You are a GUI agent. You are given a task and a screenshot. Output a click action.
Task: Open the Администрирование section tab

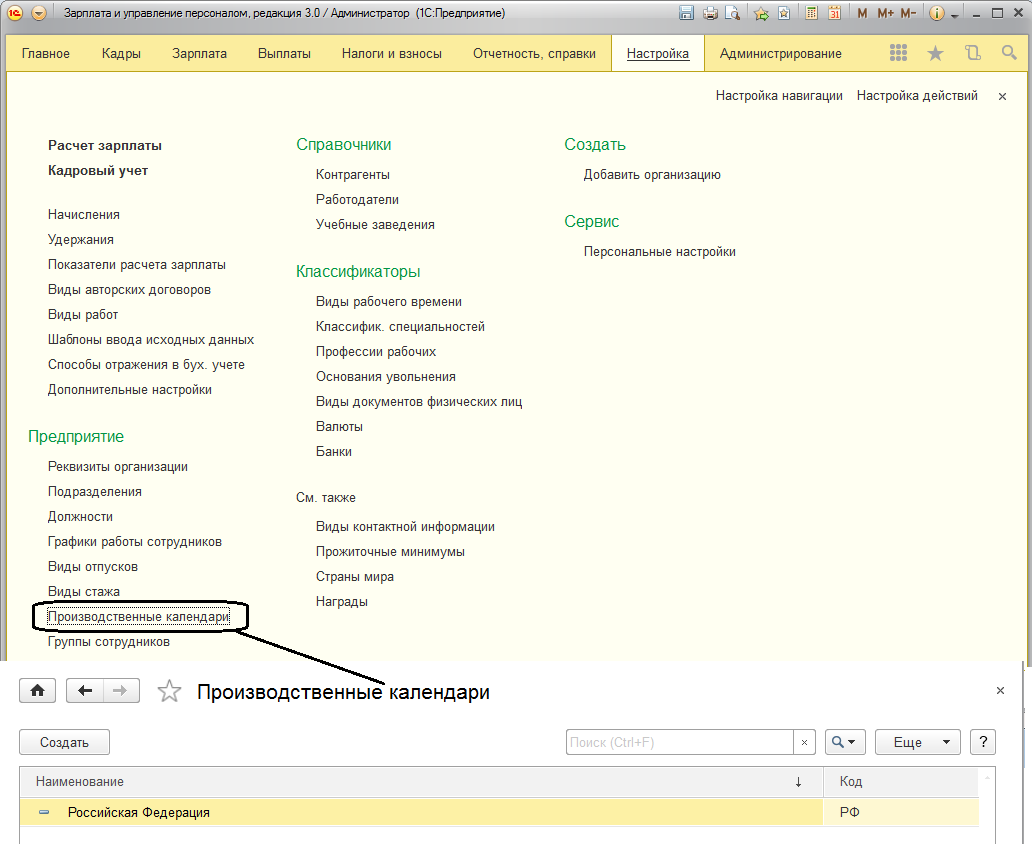click(780, 53)
